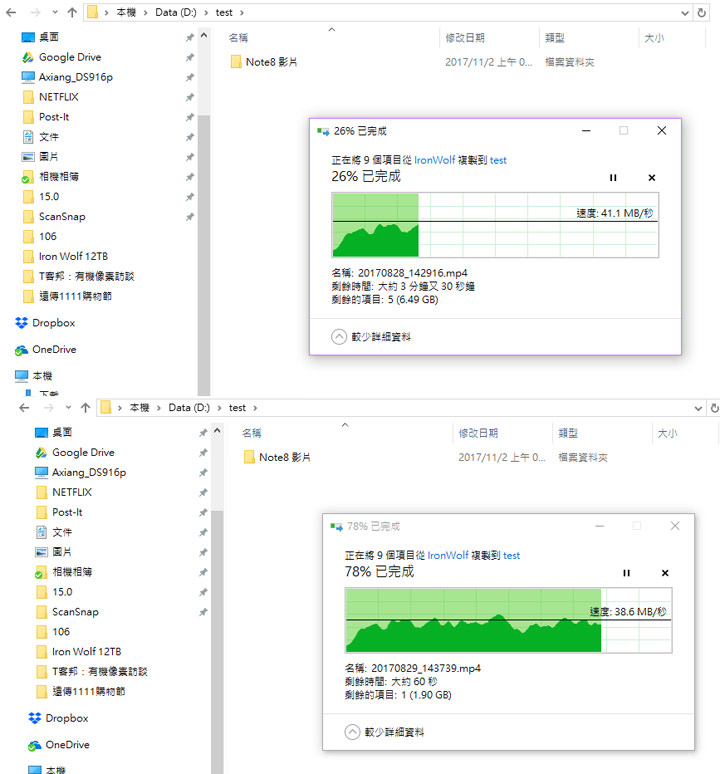The height and width of the screenshot is (774, 720).
Task: Click the lower sidebar scroll-up arrow
Action: click(x=217, y=431)
